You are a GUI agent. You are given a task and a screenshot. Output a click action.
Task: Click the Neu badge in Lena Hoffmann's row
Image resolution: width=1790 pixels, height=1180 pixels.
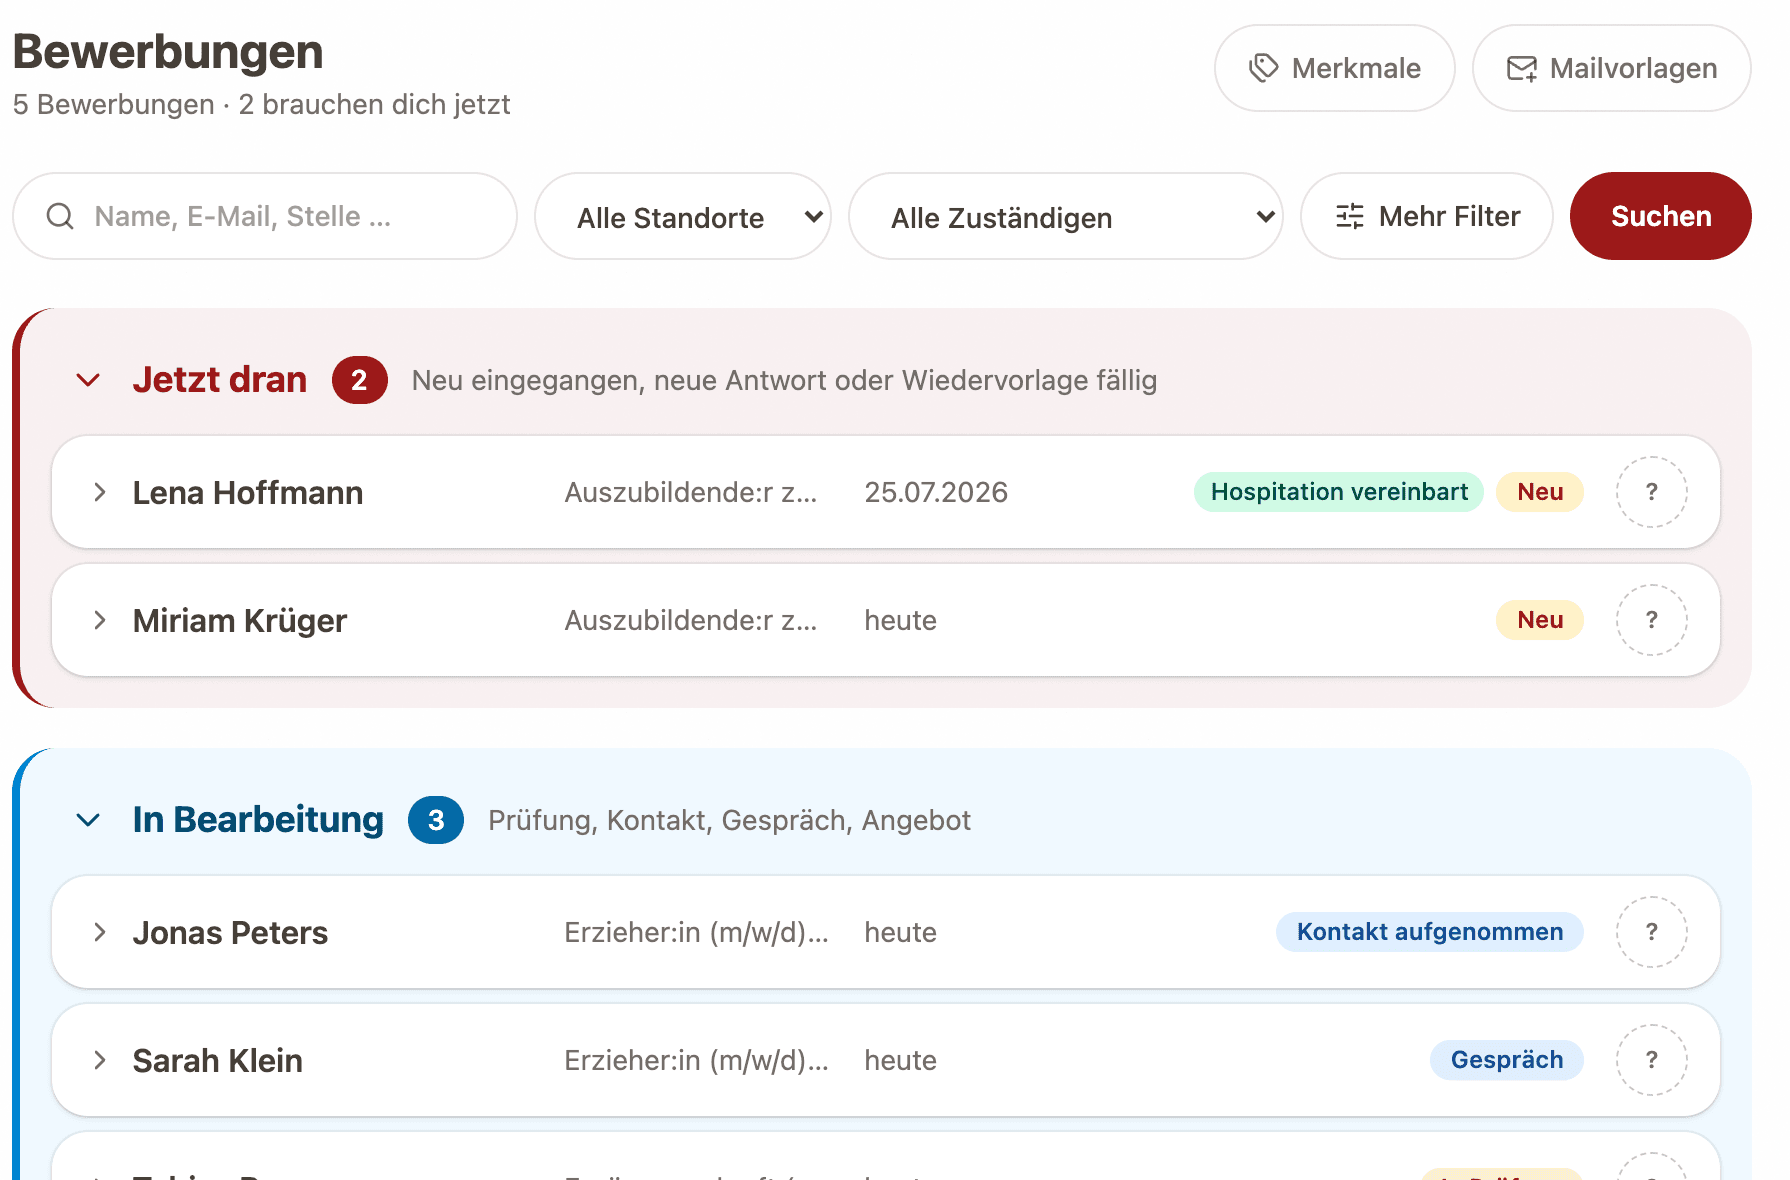click(1540, 492)
